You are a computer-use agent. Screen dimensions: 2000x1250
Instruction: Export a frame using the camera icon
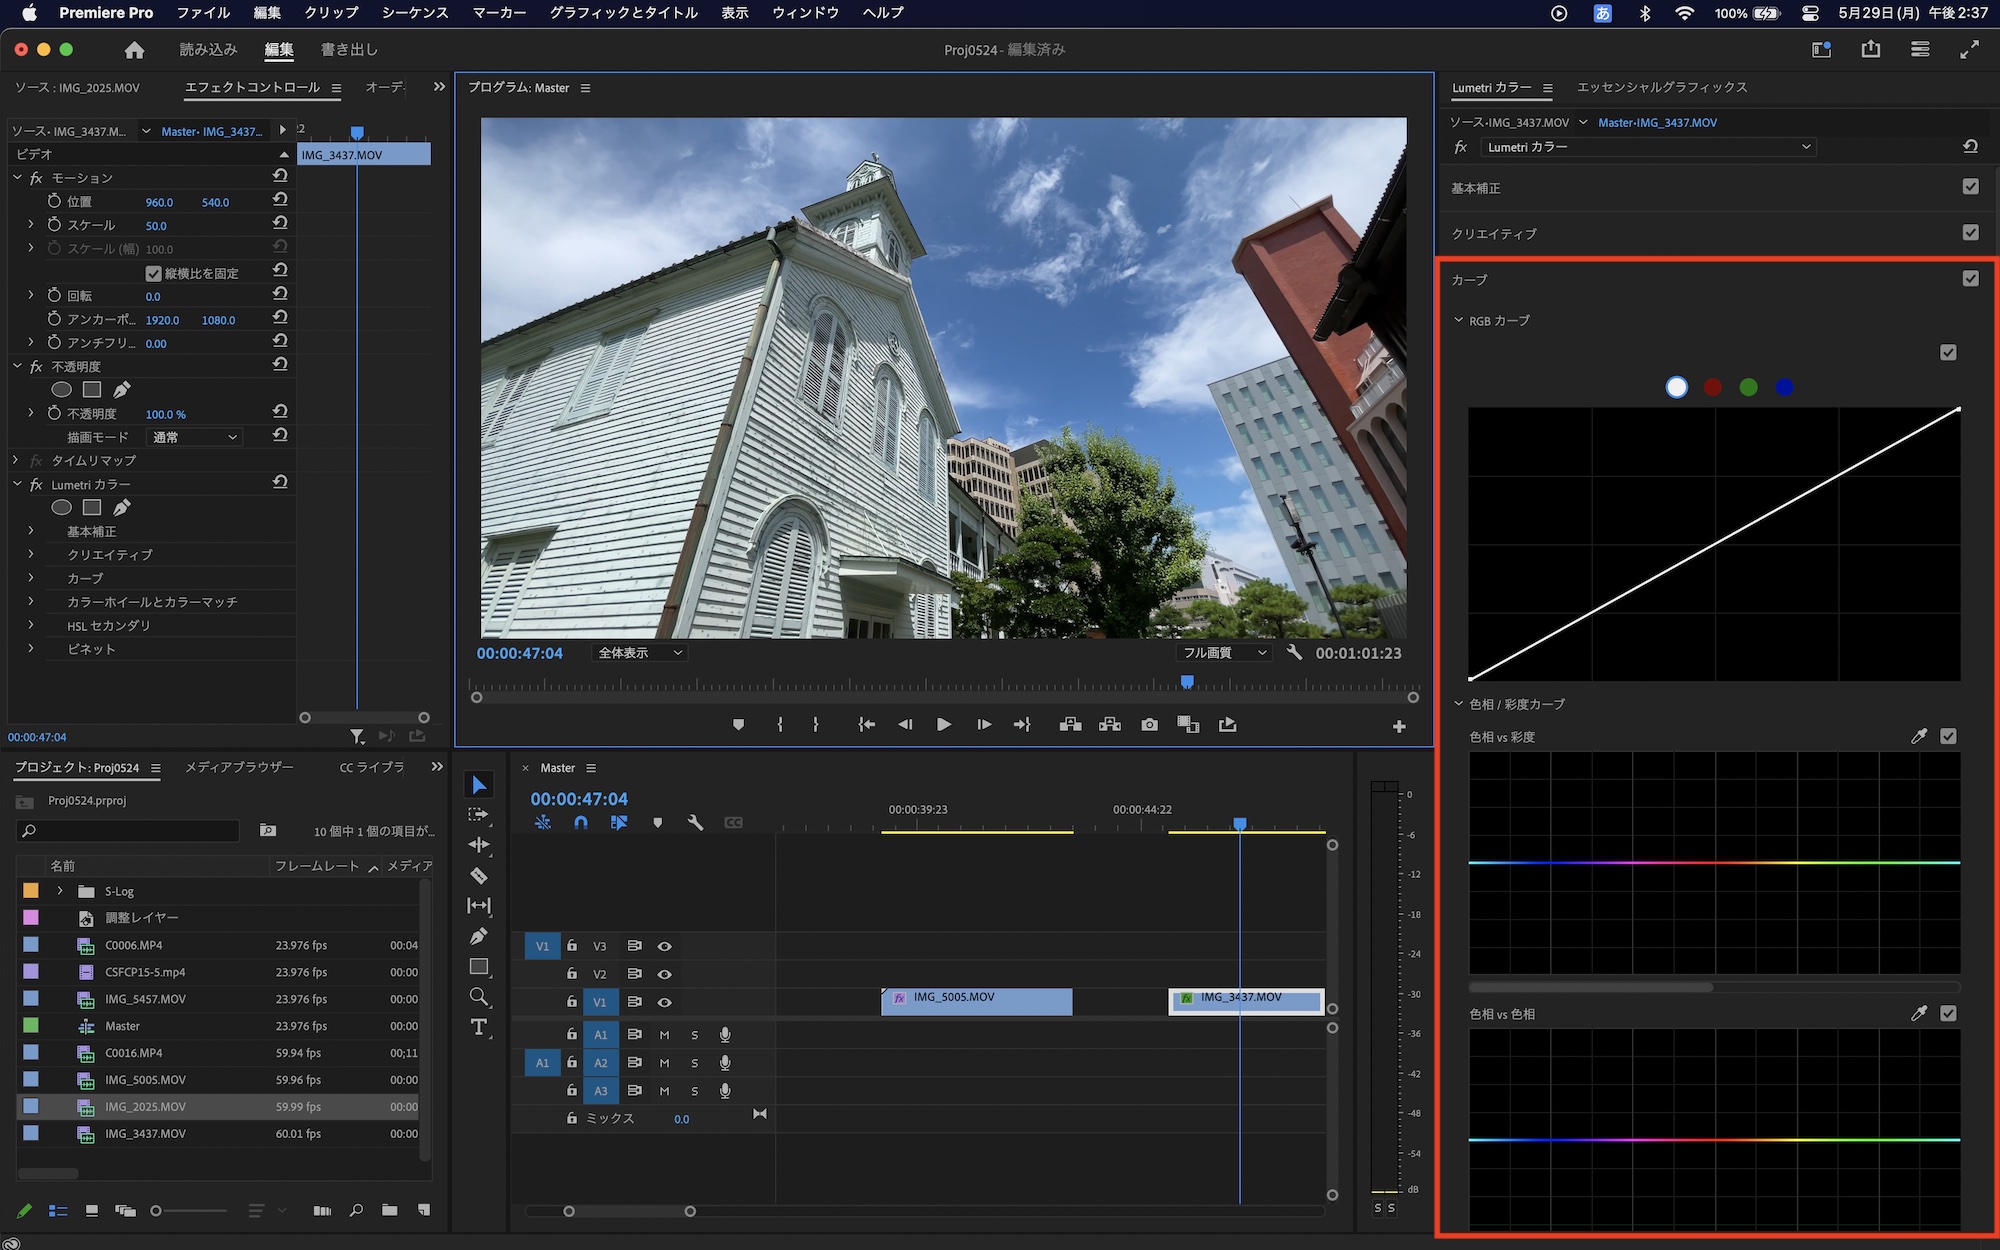coord(1149,724)
